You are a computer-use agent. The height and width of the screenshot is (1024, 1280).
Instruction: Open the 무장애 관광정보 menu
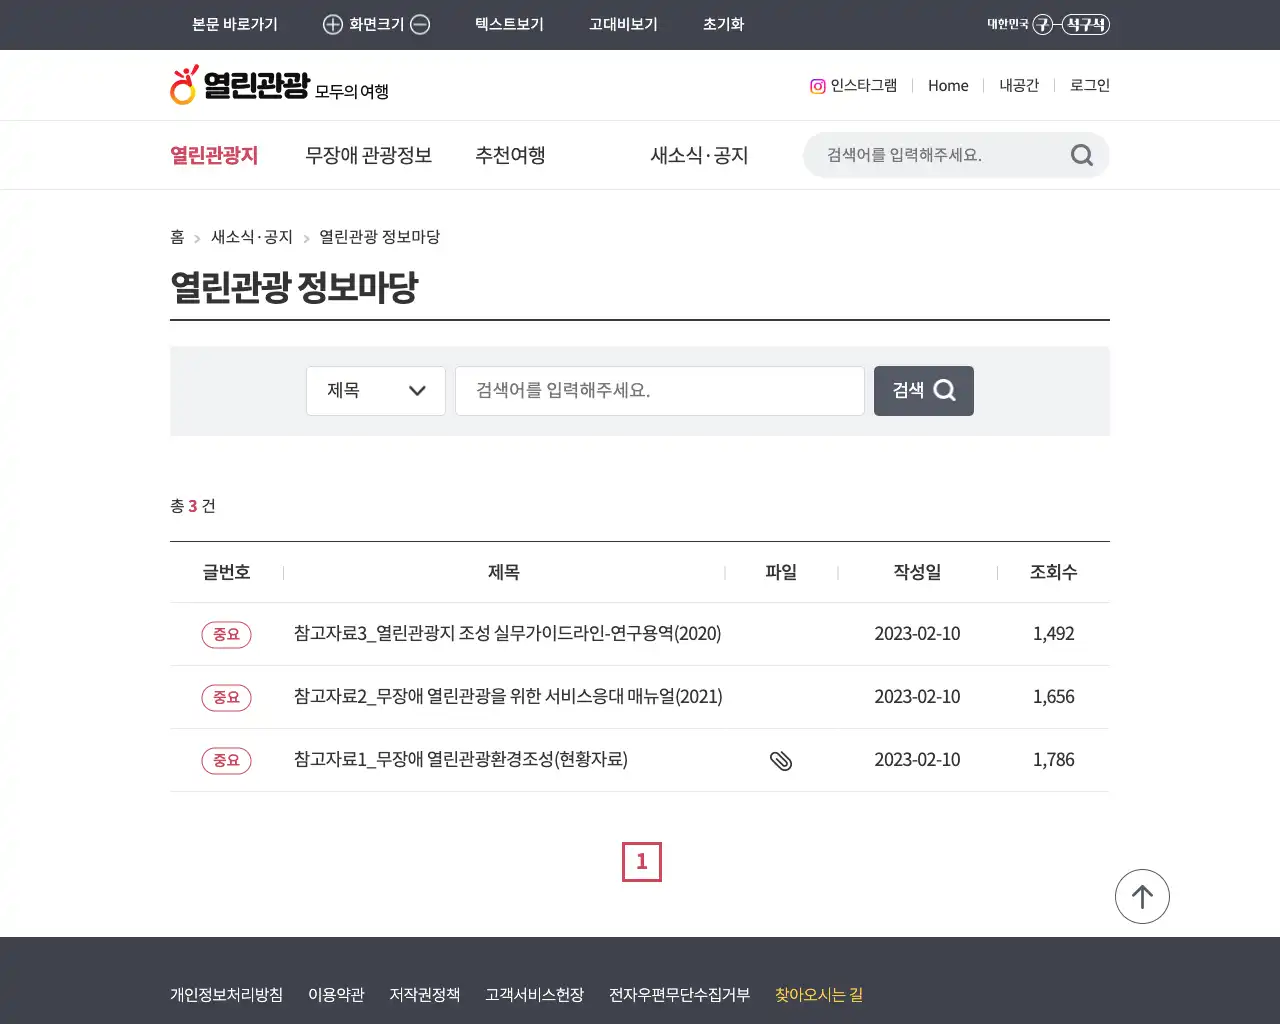pos(368,155)
